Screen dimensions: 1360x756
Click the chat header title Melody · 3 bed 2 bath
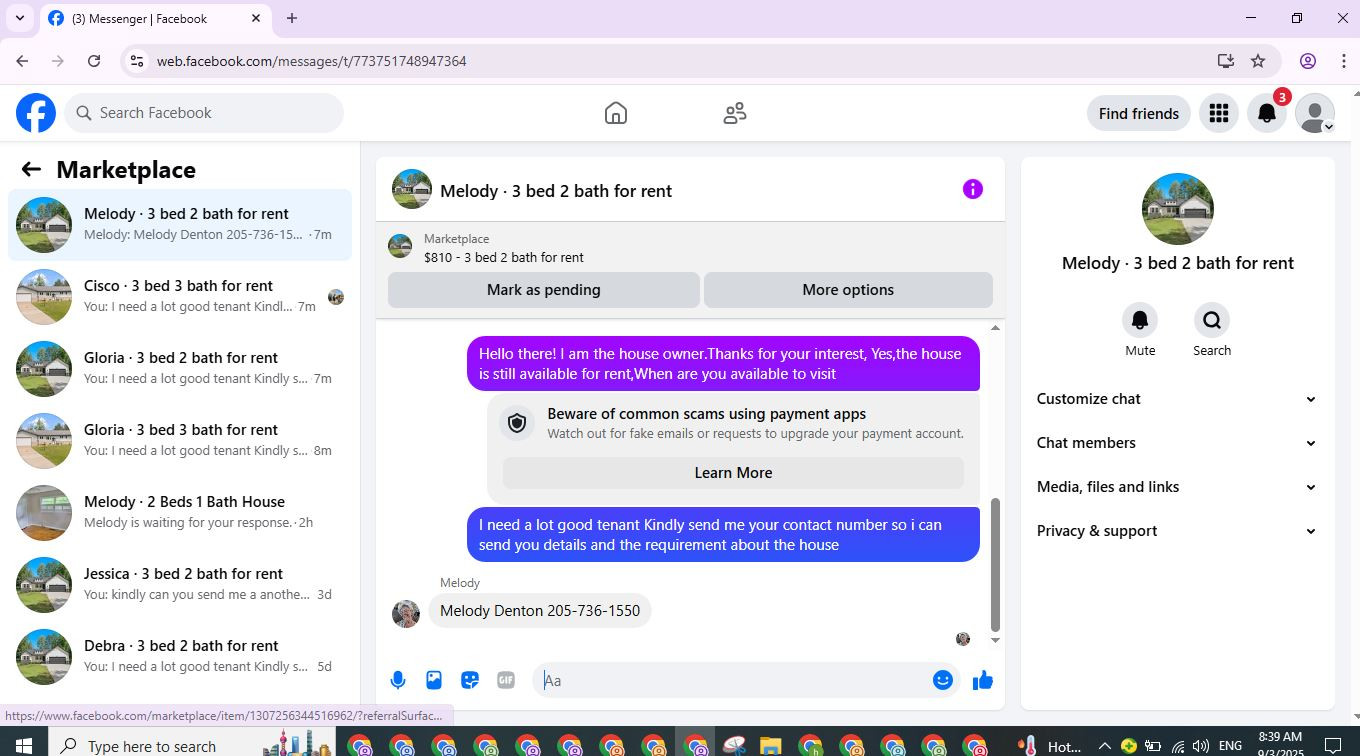[556, 191]
